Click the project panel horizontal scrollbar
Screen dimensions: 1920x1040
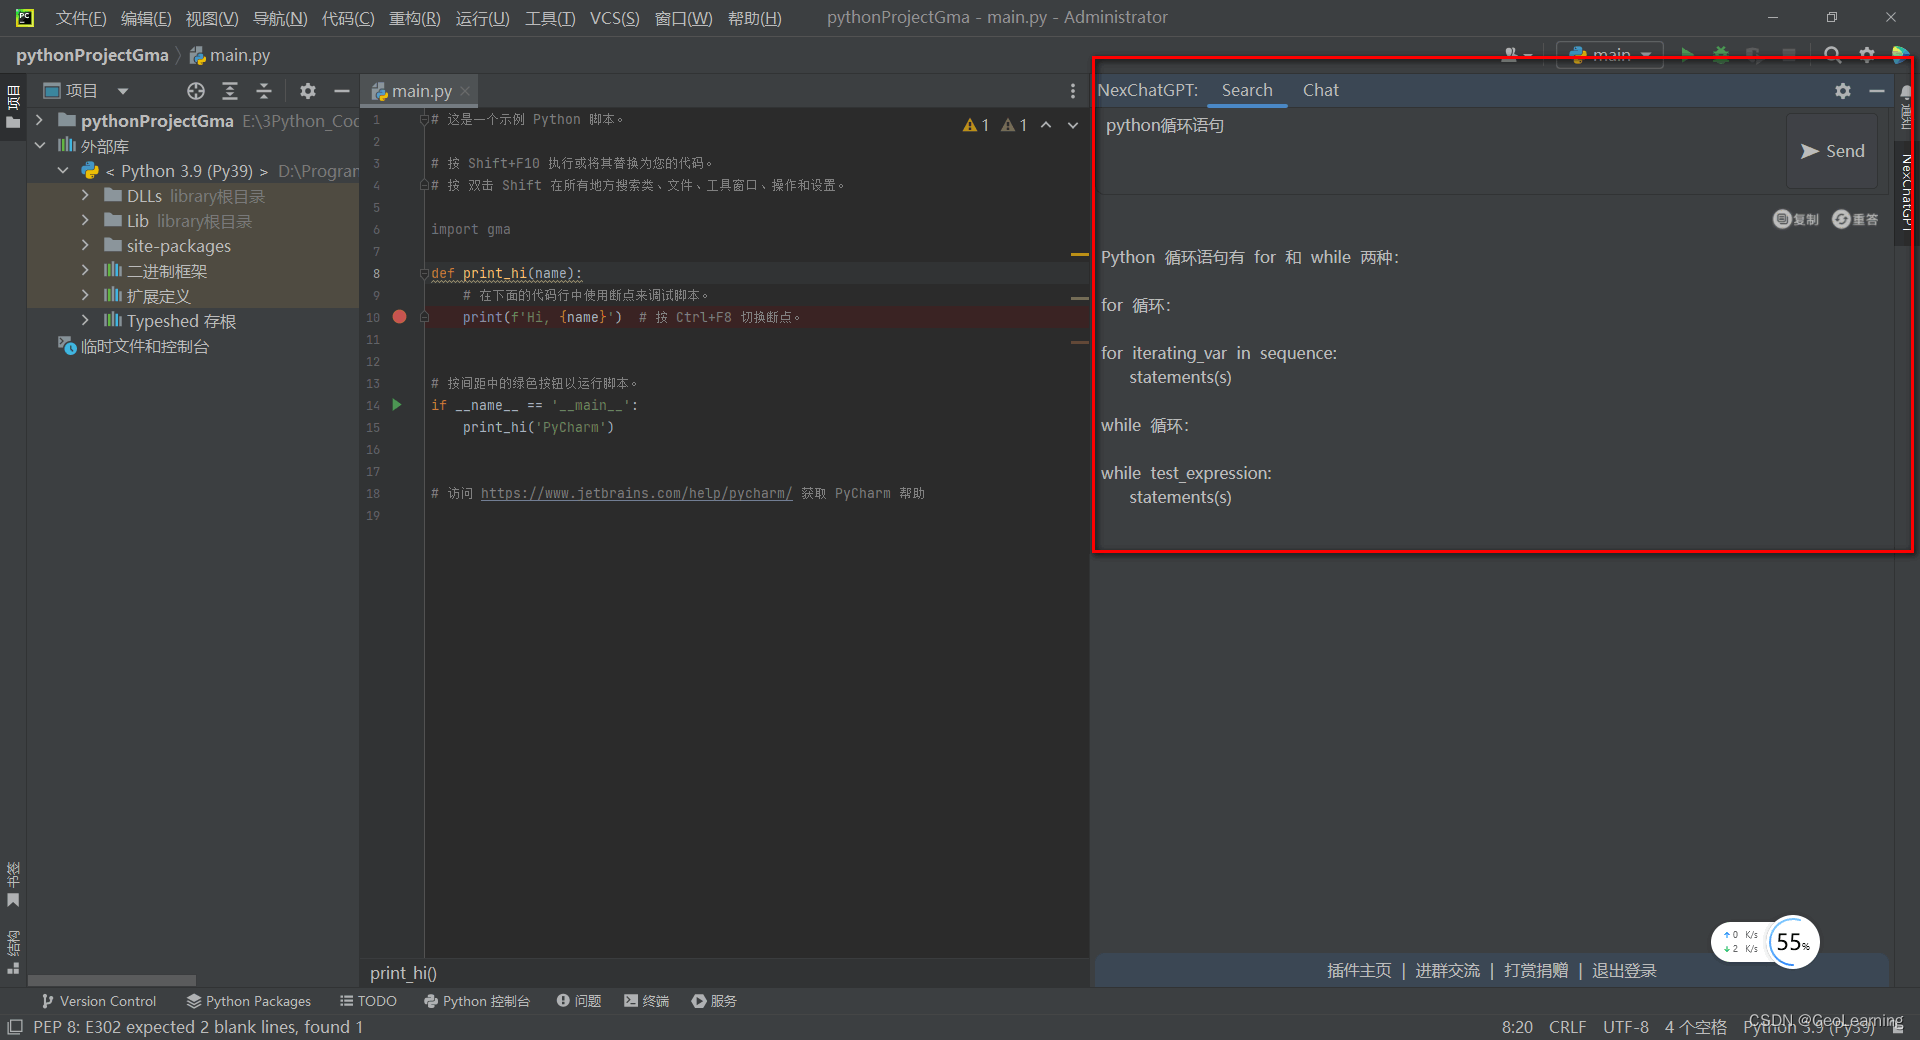tap(112, 980)
